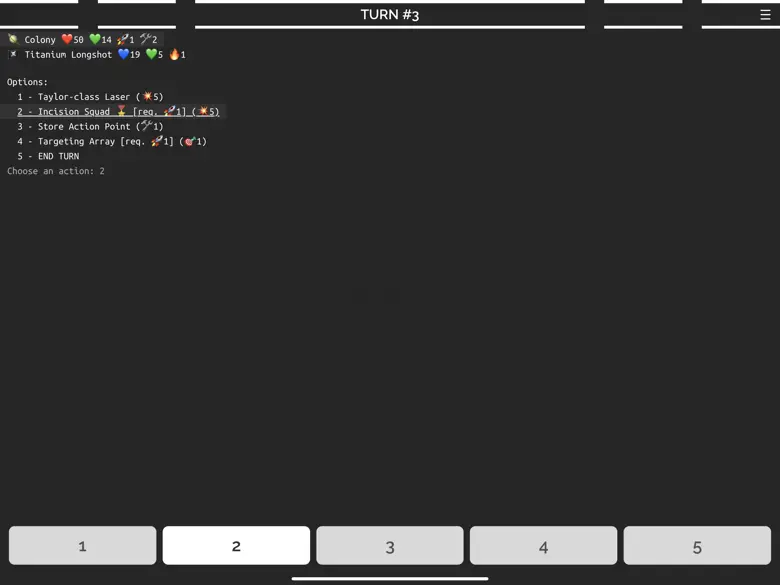Screen dimensions: 780x585
Task: Click the Titanium Longshot ship icon
Action: point(13,54)
